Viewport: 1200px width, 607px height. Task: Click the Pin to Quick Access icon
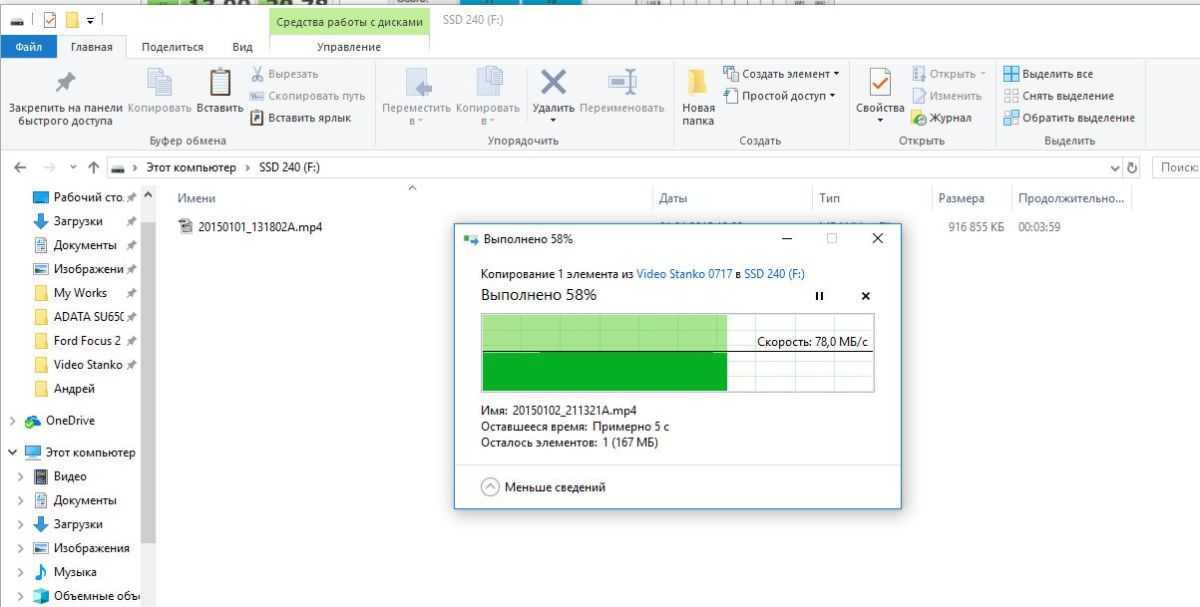(65, 82)
